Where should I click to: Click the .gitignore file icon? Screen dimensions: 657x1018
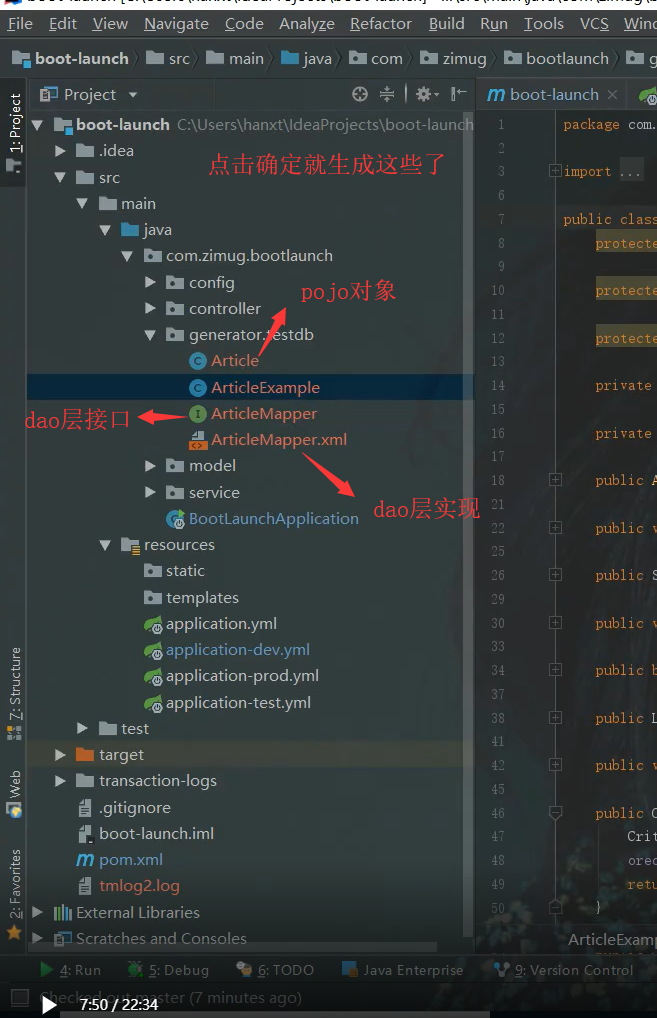coord(85,808)
